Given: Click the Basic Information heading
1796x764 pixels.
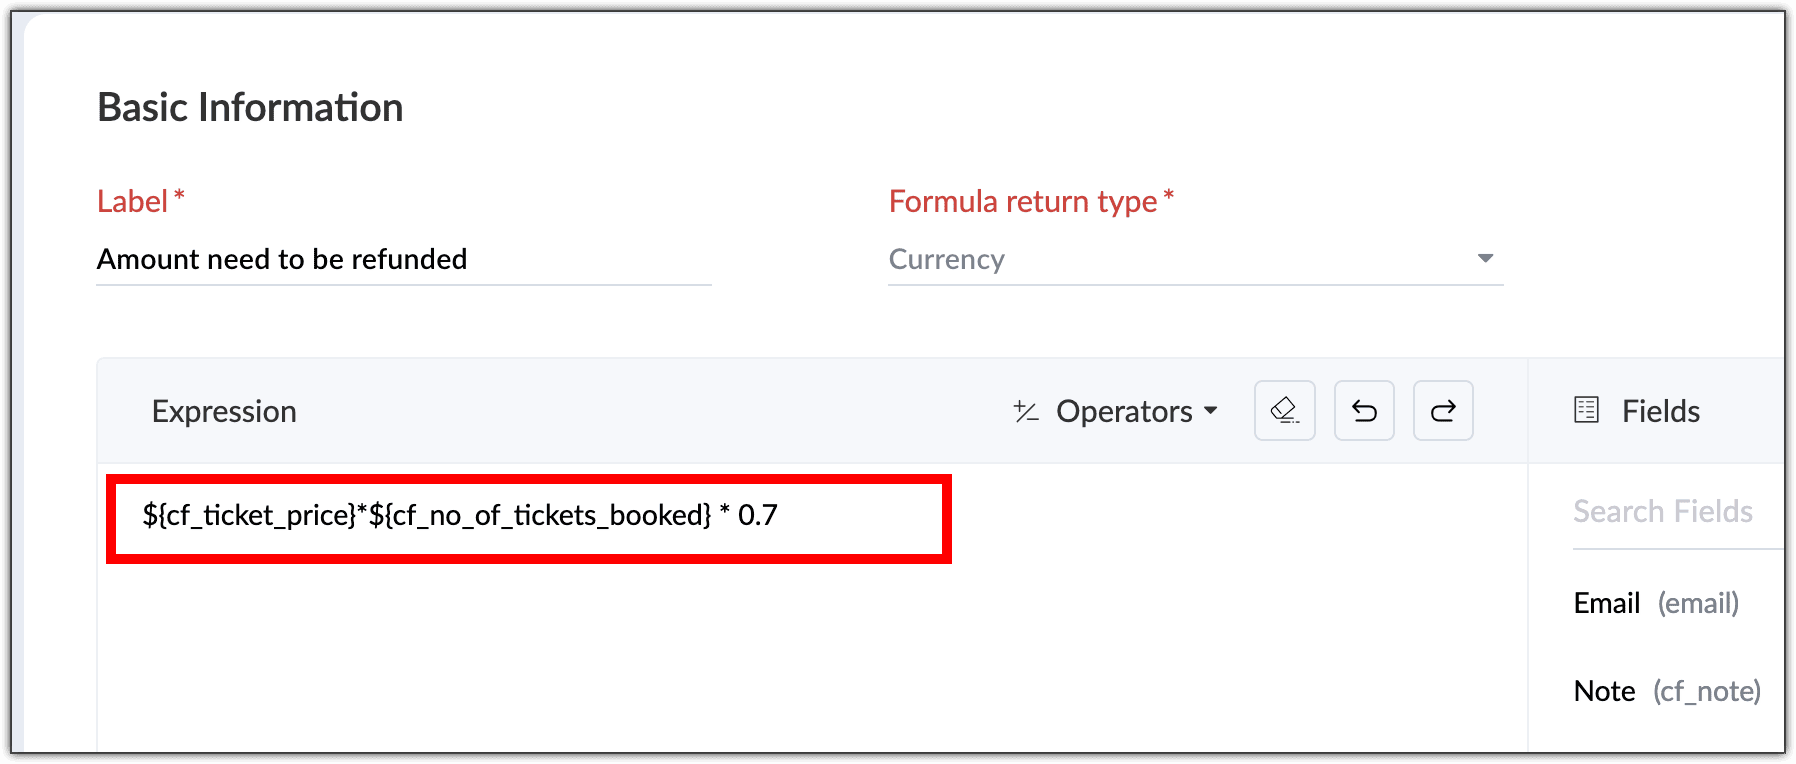Looking at the screenshot, I should pos(250,107).
